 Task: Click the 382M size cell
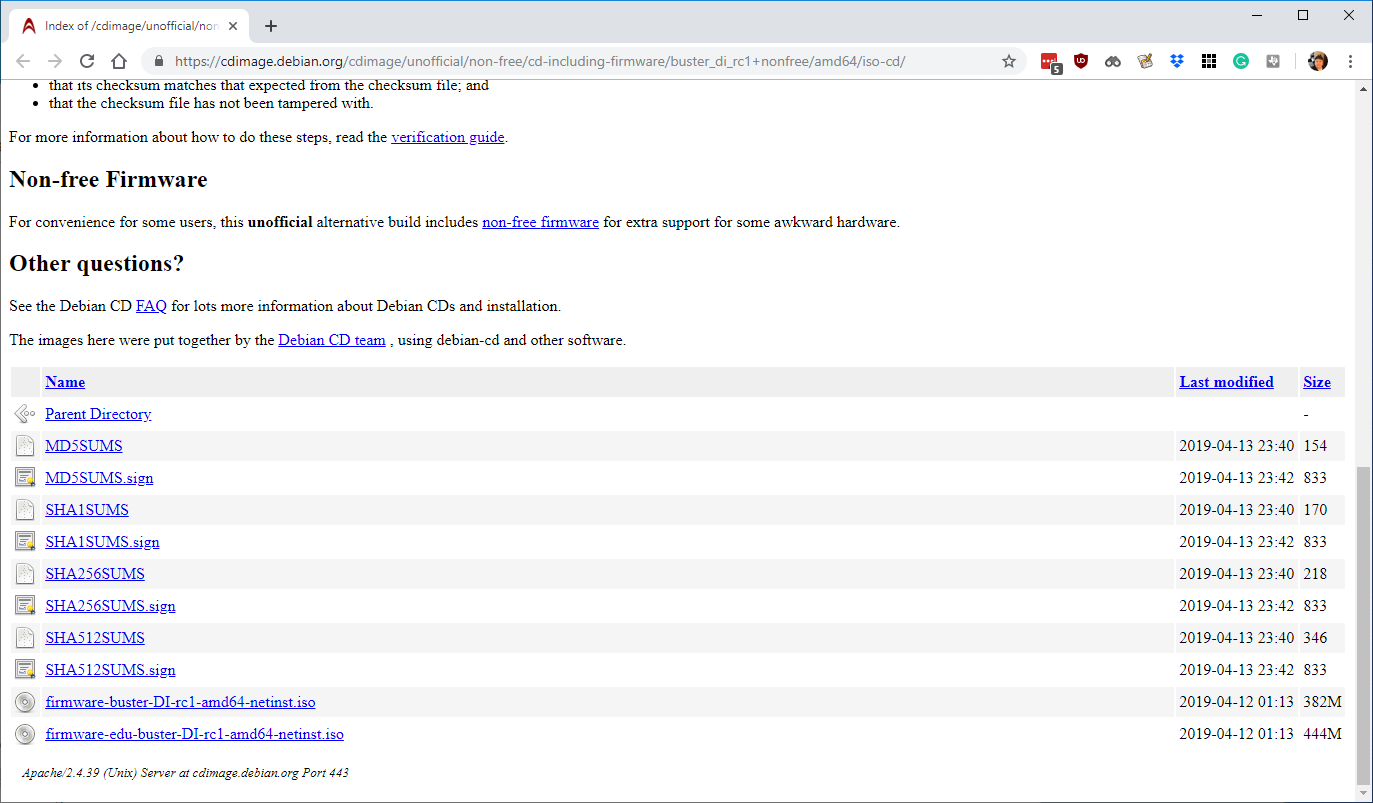point(1322,702)
